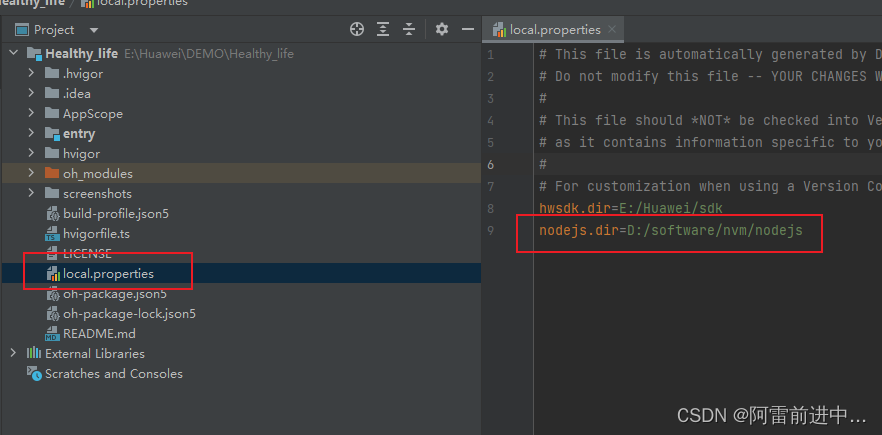
Task: Click the oh-package.json5 file icon
Action: click(x=52, y=294)
